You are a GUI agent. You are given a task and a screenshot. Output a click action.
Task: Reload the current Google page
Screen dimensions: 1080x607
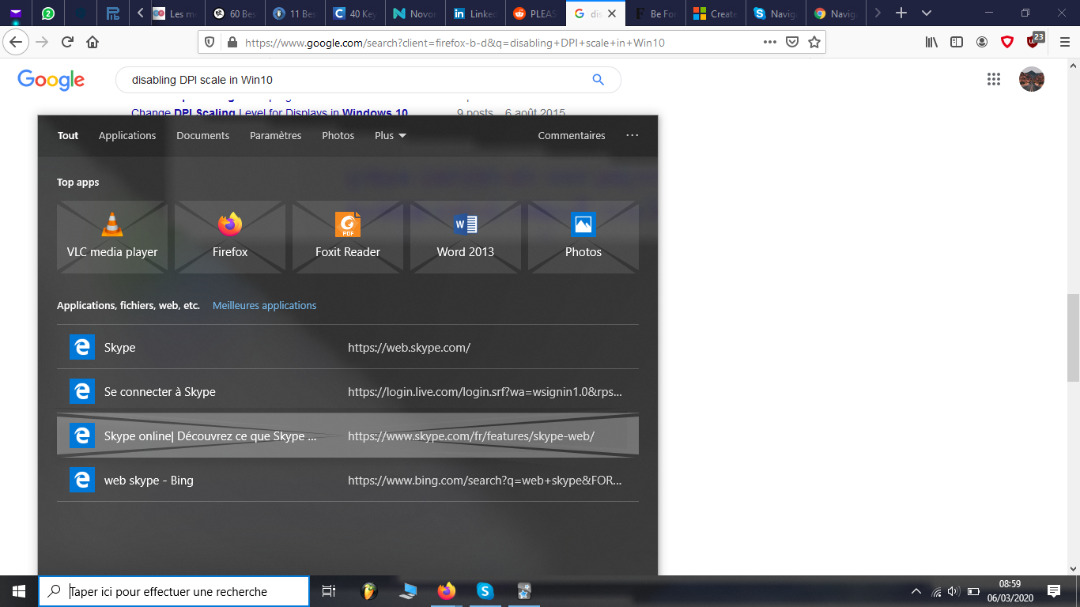tap(68, 42)
